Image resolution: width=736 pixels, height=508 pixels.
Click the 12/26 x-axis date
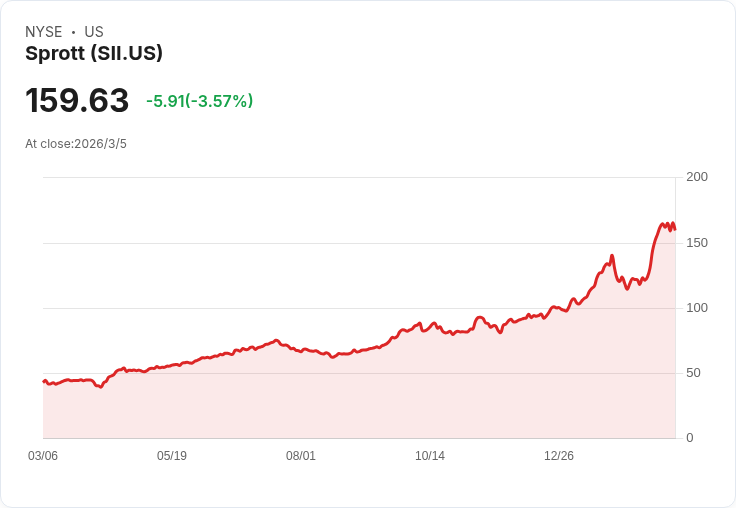coord(559,456)
